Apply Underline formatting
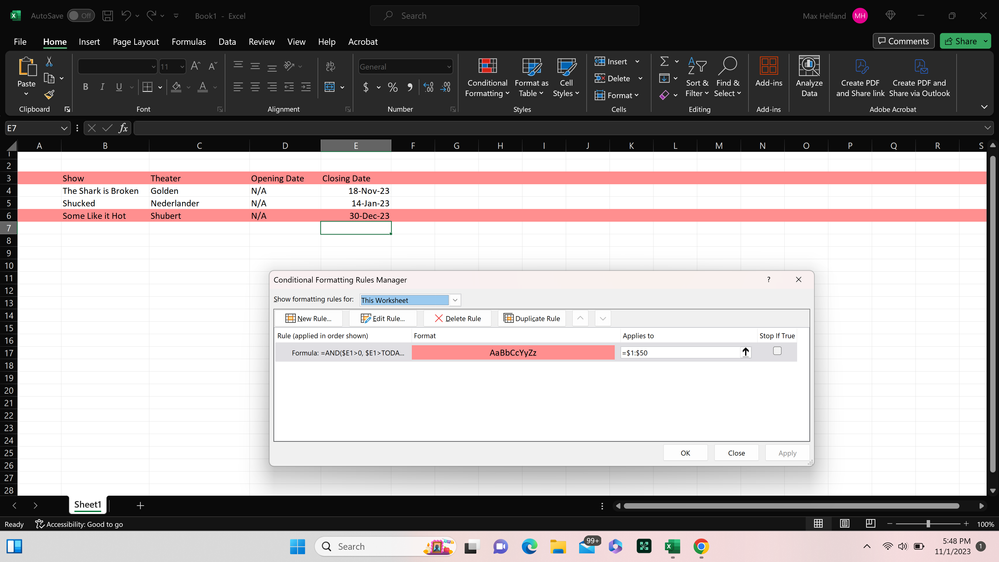Viewport: 999px width, 562px height. [119, 87]
